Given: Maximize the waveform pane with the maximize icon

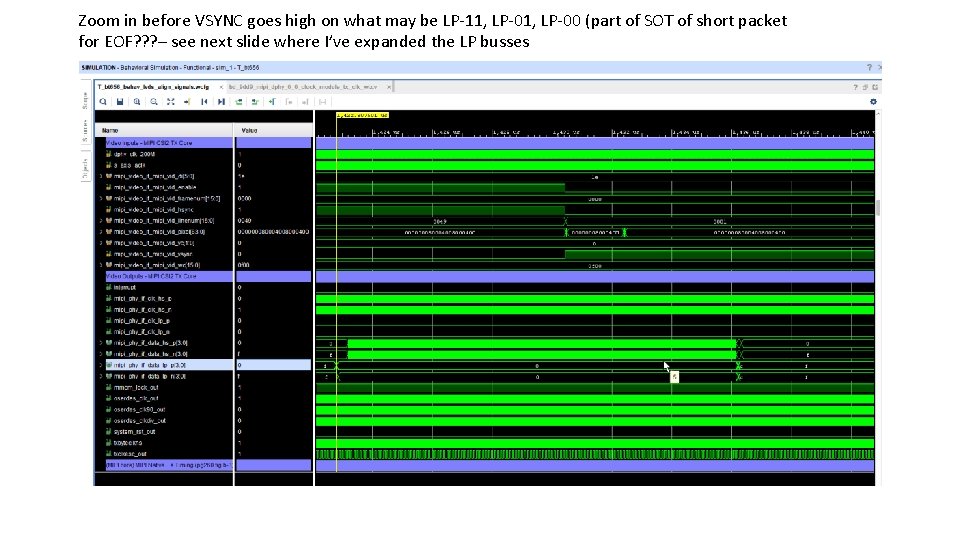Looking at the screenshot, I should tap(875, 87).
